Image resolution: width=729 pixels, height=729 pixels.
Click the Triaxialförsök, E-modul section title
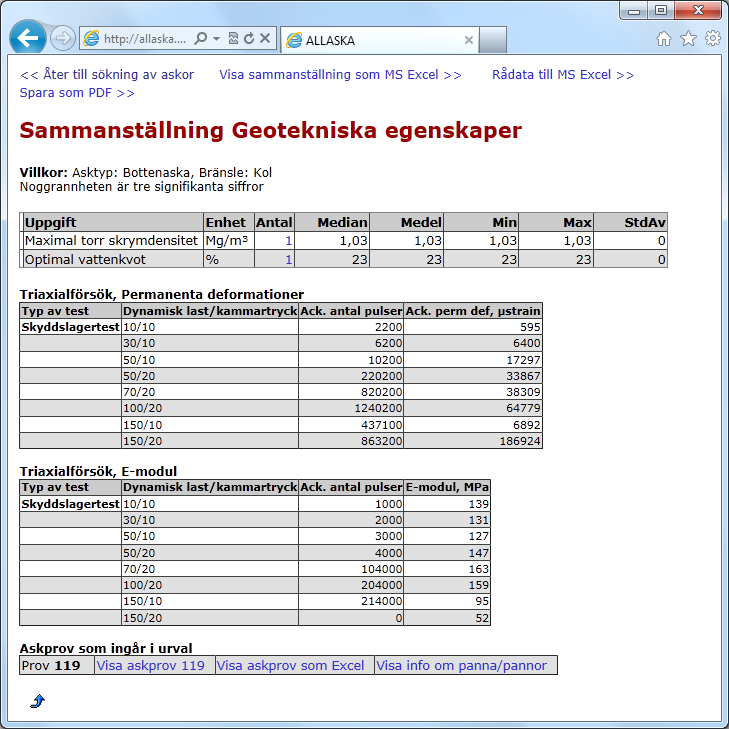tap(98, 471)
